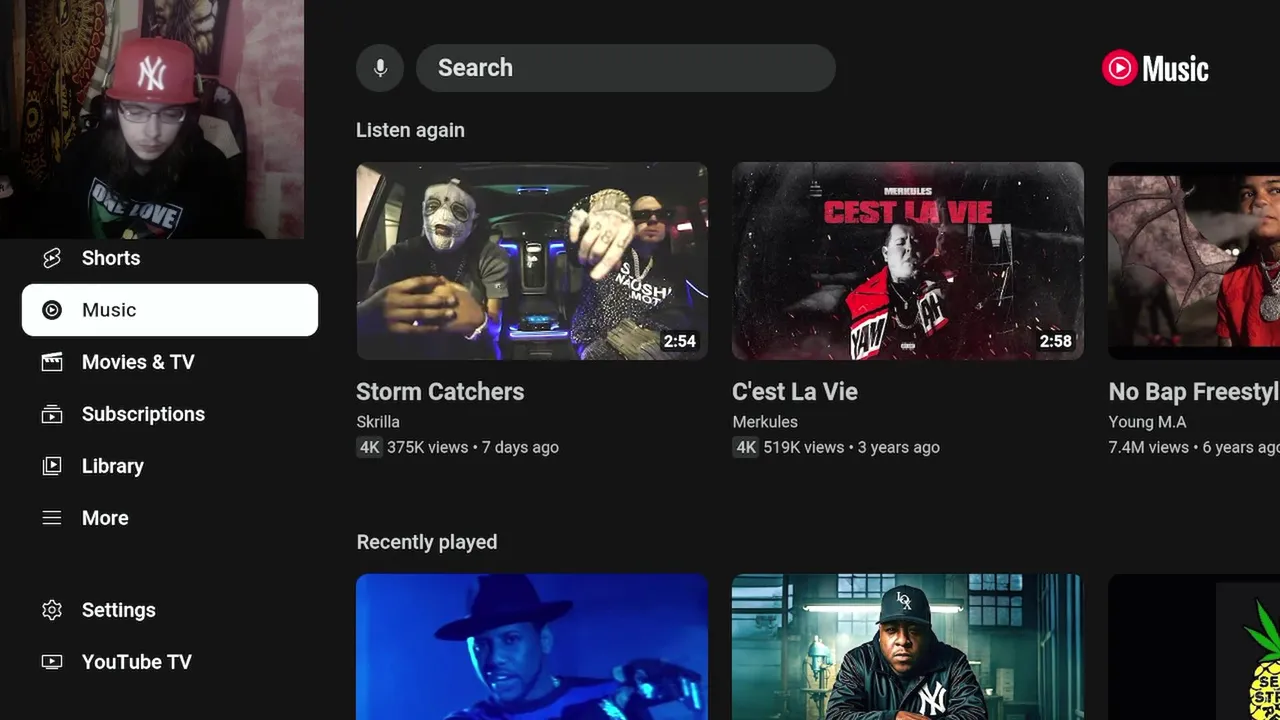The height and width of the screenshot is (720, 1280).
Task: Click the Music disc icon in sidebar
Action: [52, 310]
